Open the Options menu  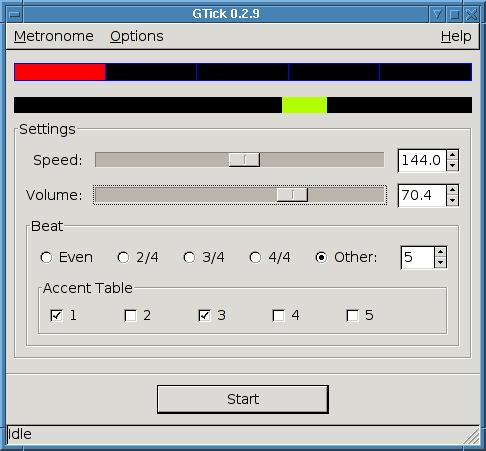pos(137,36)
